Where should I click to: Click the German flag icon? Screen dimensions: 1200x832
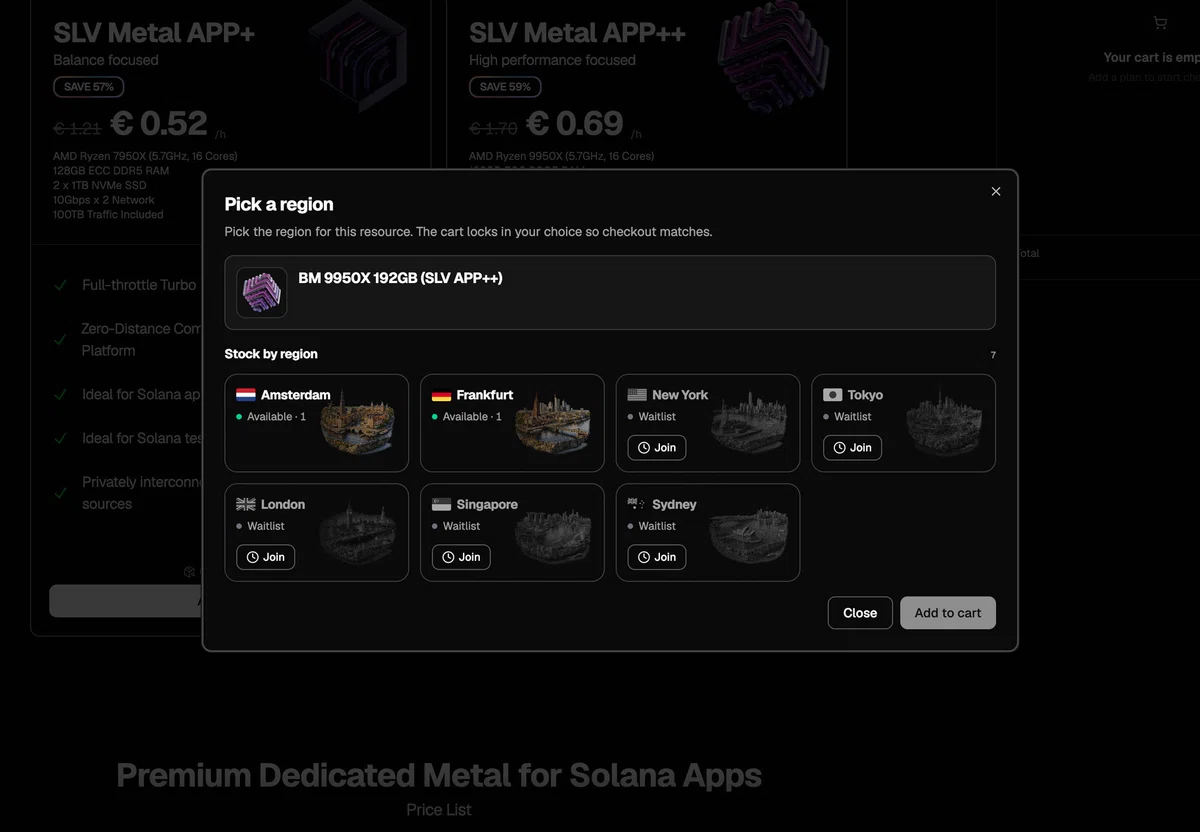pos(441,395)
